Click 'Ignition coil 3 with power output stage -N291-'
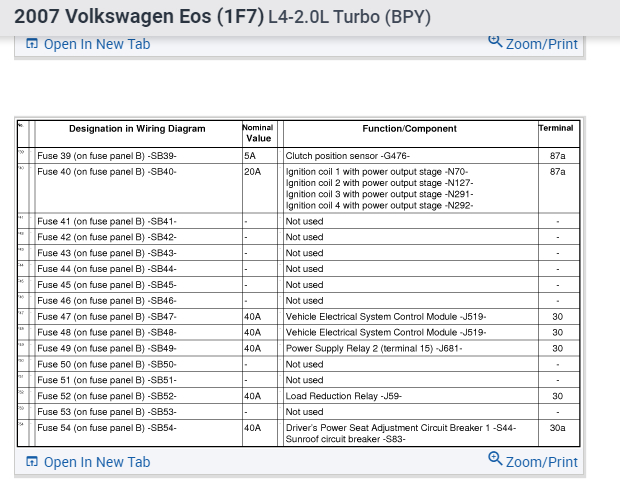Image resolution: width=620 pixels, height=493 pixels. coord(380,194)
